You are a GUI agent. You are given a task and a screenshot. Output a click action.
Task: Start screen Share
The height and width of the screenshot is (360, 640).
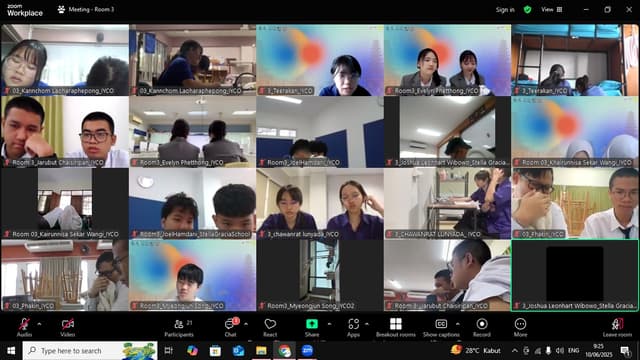312,327
